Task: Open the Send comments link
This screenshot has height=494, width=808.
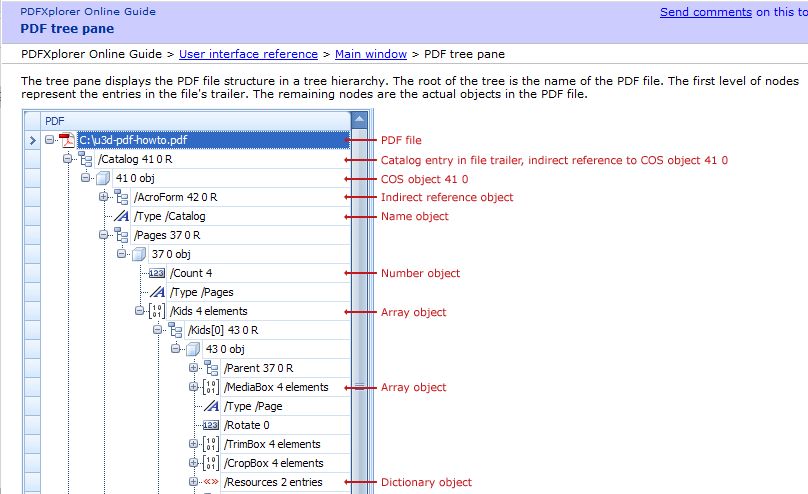Action: click(x=706, y=12)
